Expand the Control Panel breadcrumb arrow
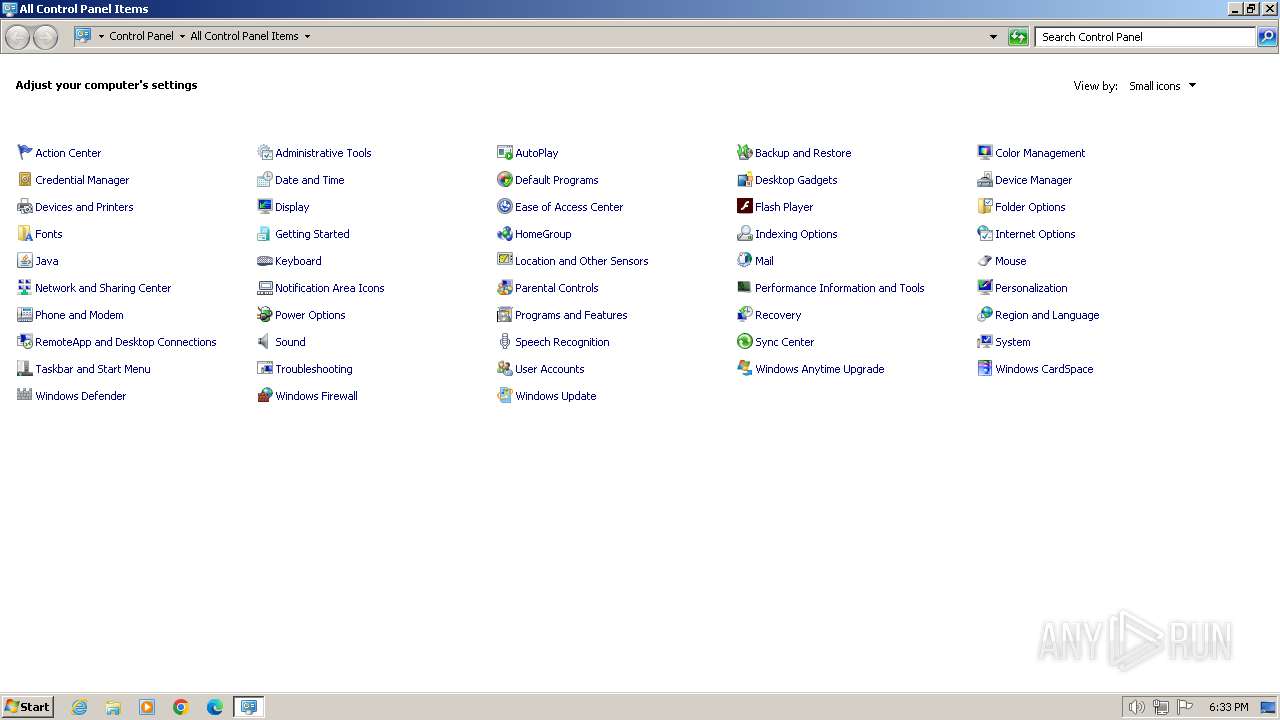The width and height of the screenshot is (1280, 720). tap(182, 36)
